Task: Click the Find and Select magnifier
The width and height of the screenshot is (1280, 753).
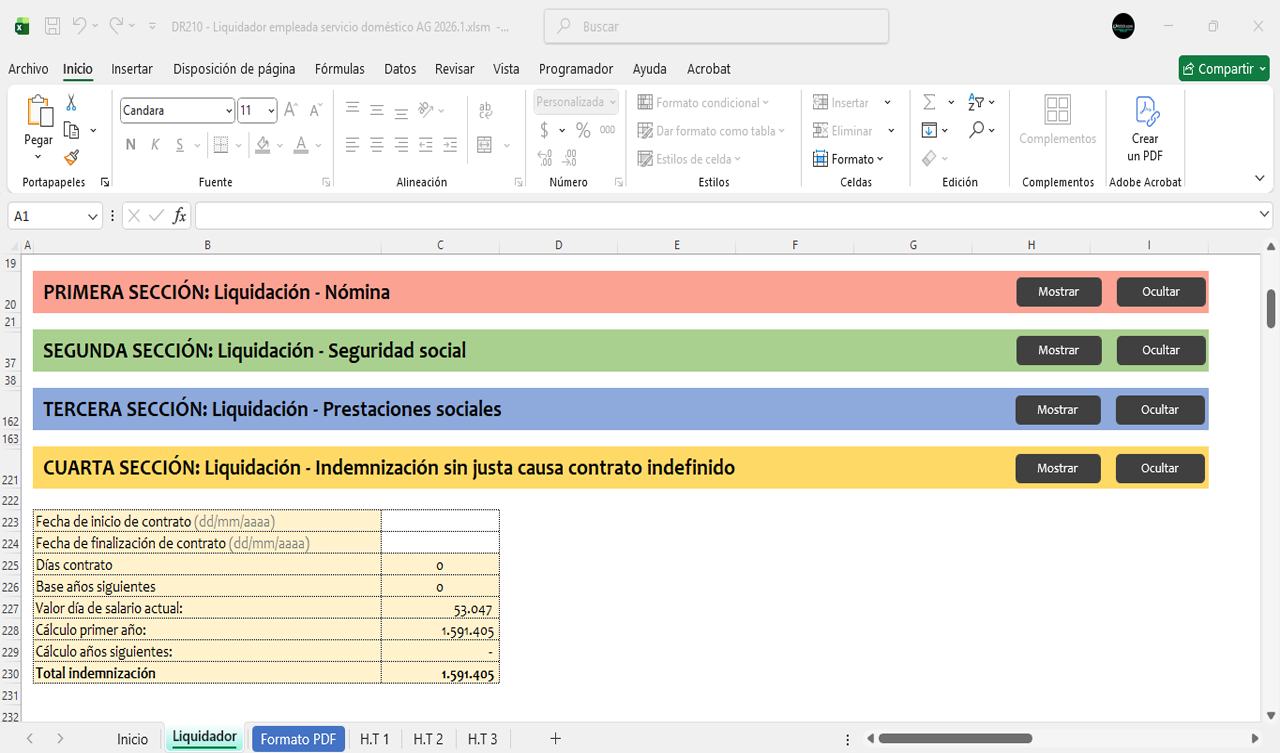Action: (x=977, y=130)
